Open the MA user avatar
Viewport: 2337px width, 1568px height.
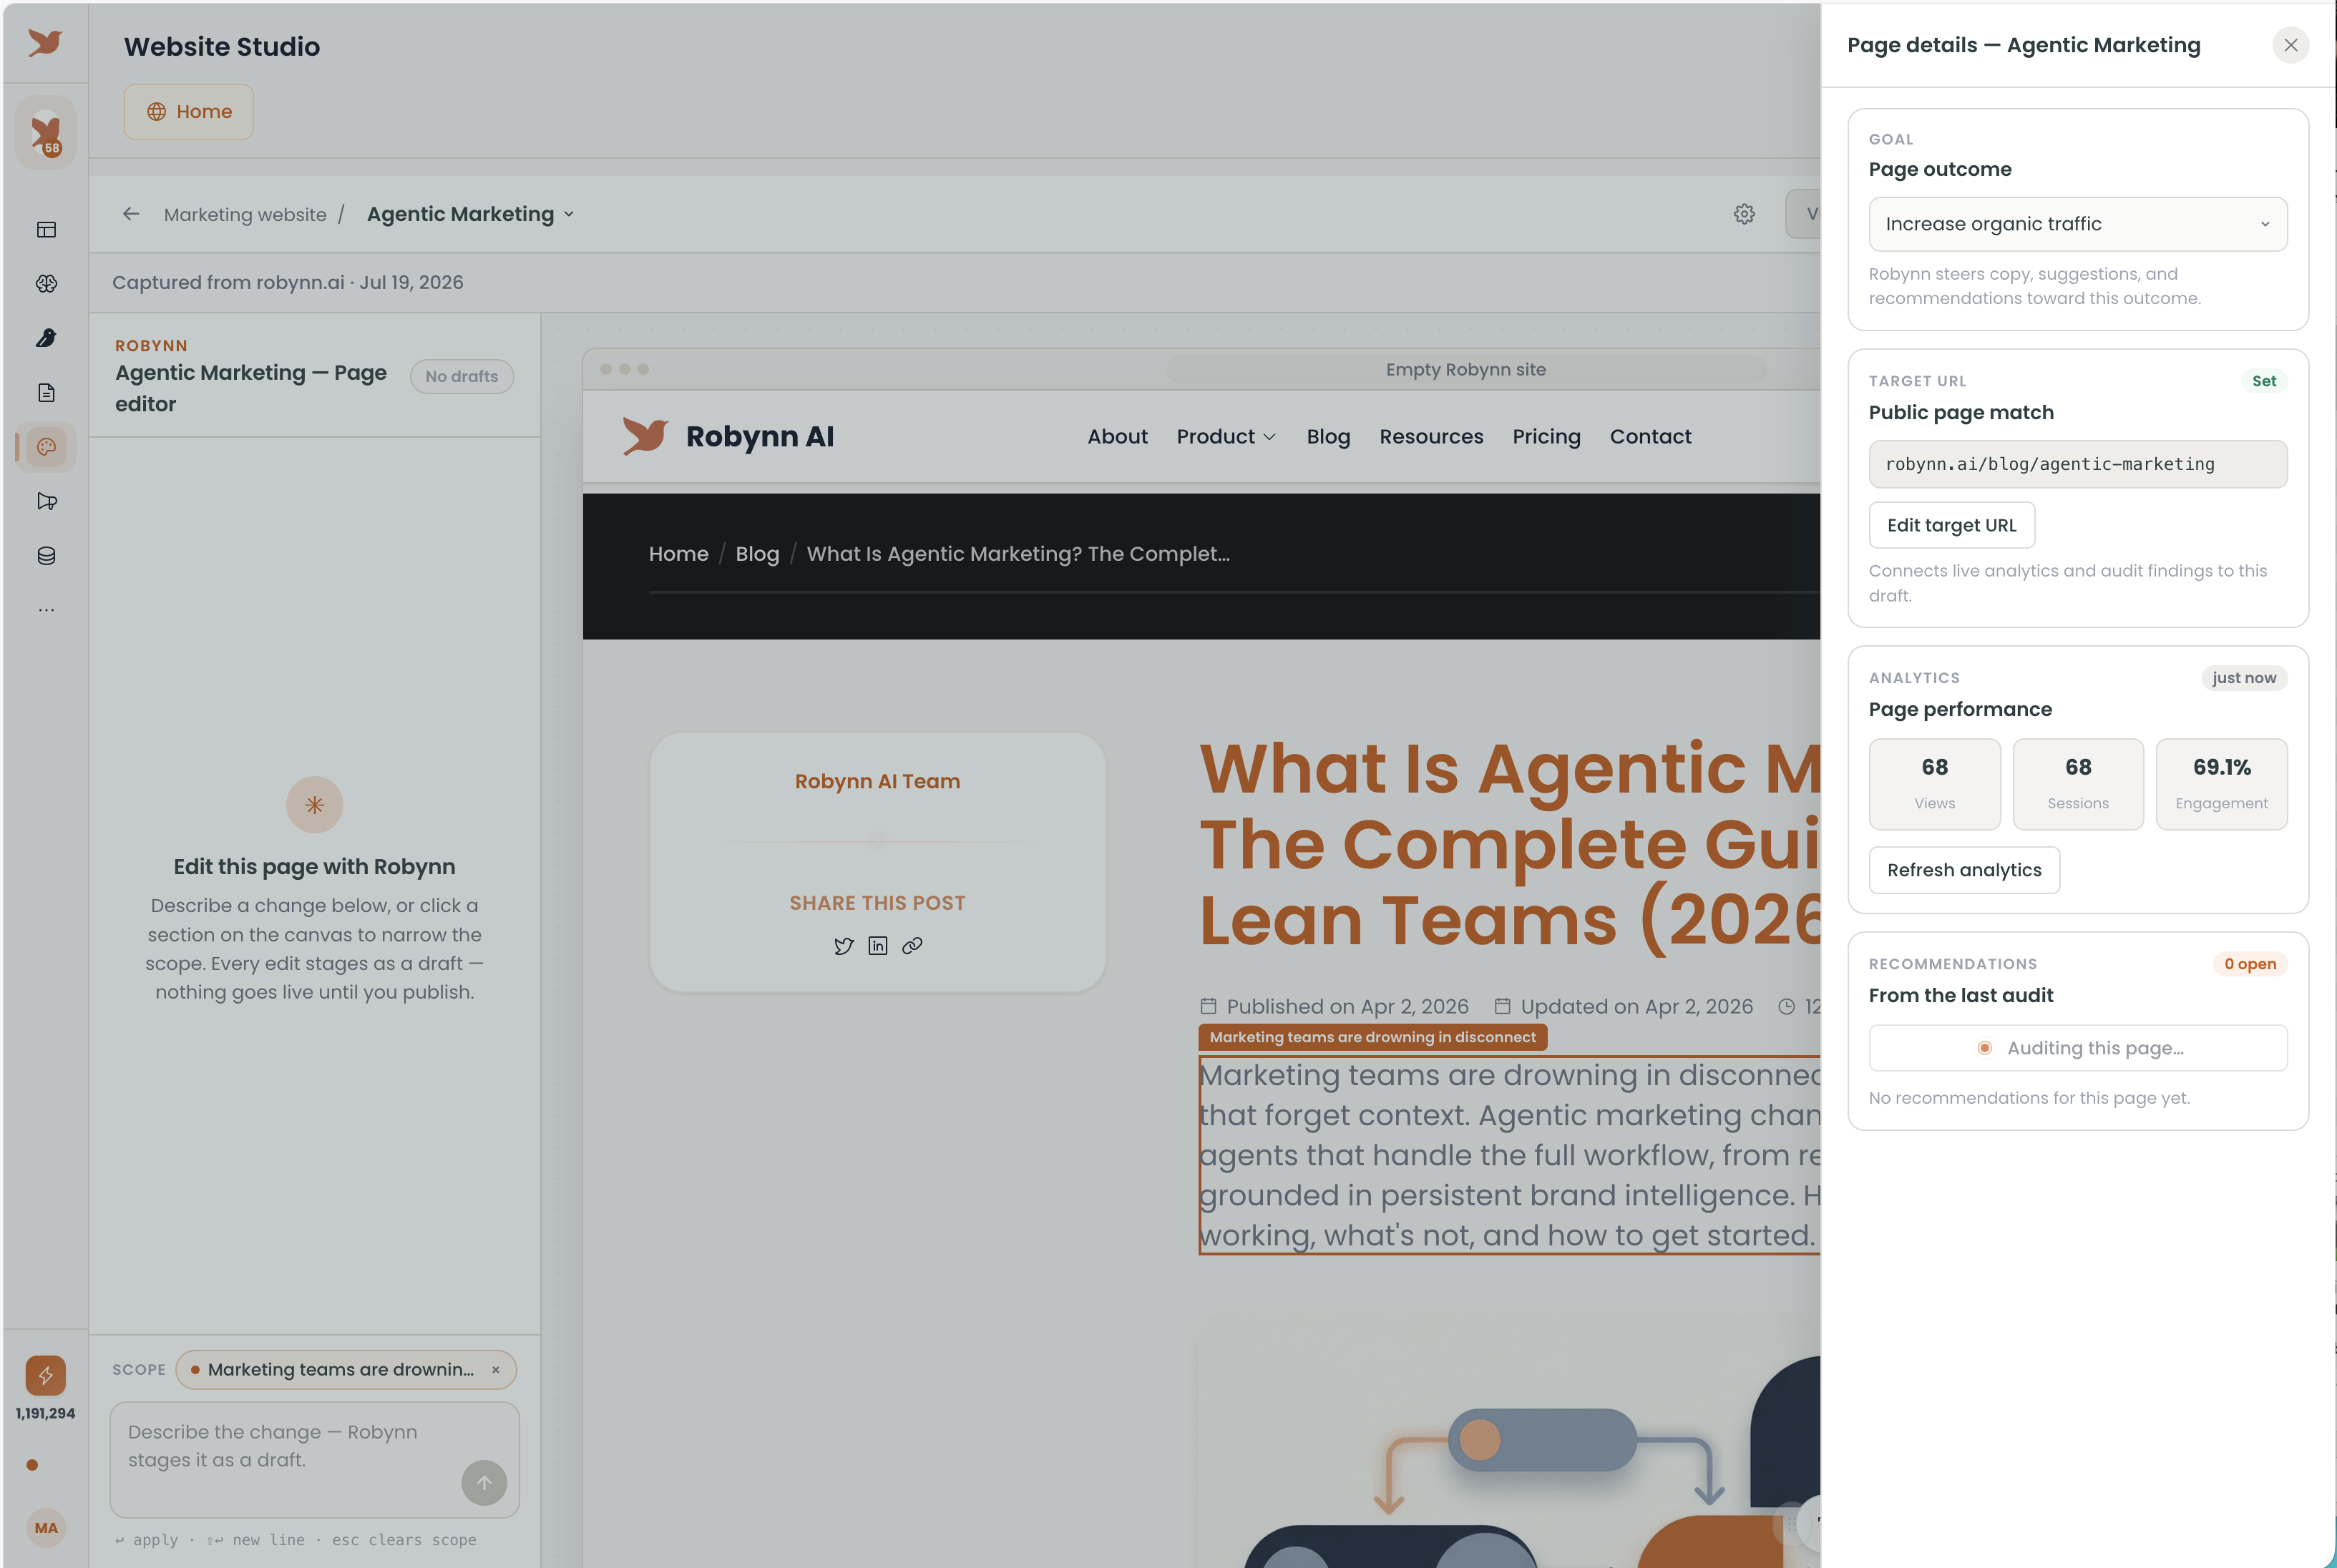coord(45,1528)
